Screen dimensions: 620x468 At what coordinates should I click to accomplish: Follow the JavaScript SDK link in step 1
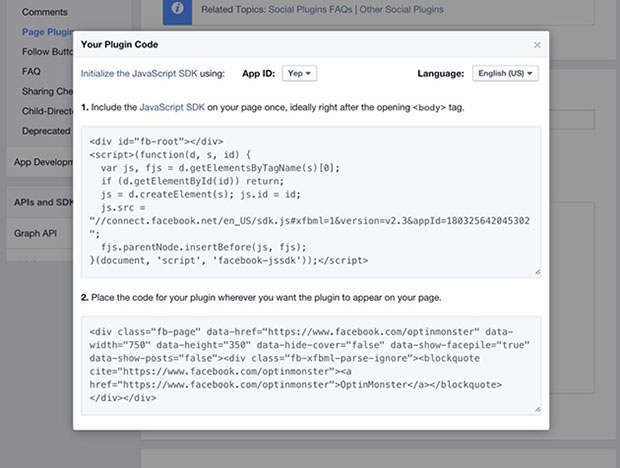point(172,107)
